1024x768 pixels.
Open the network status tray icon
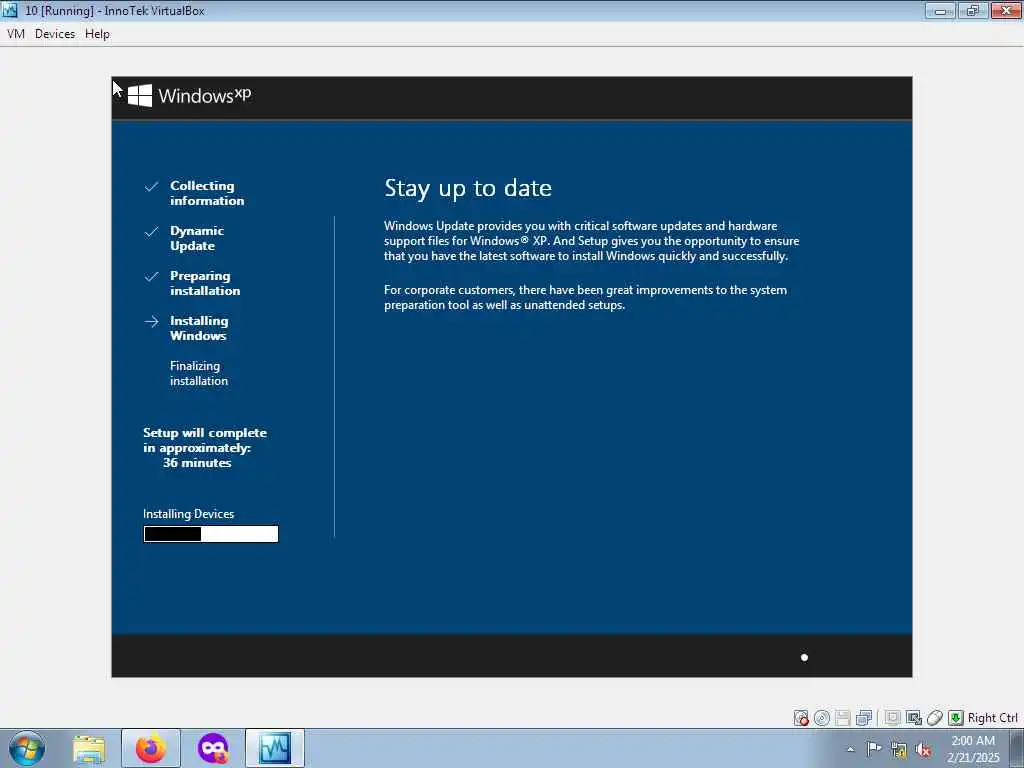click(899, 750)
